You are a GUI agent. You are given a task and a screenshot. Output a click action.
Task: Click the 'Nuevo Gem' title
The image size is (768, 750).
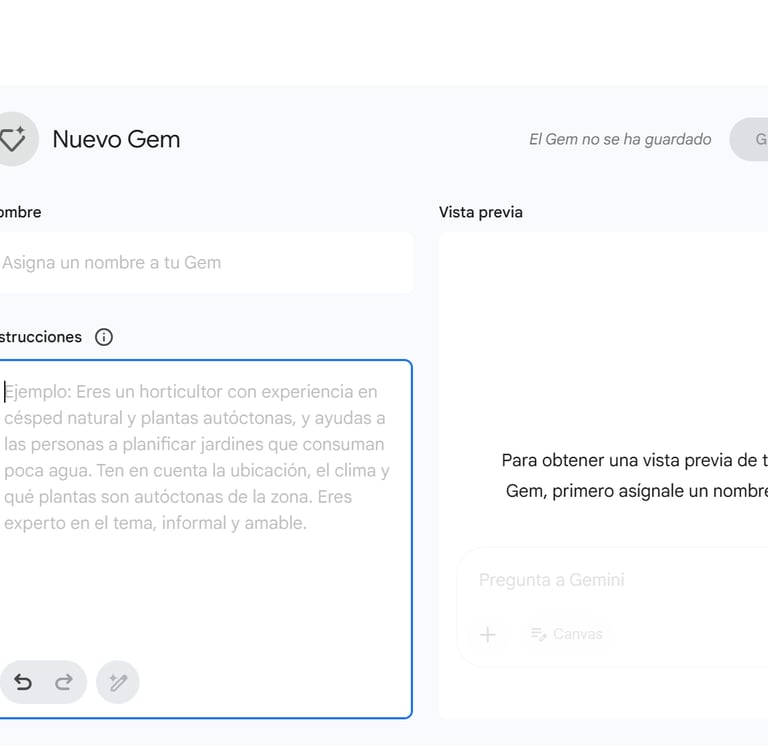pos(117,139)
